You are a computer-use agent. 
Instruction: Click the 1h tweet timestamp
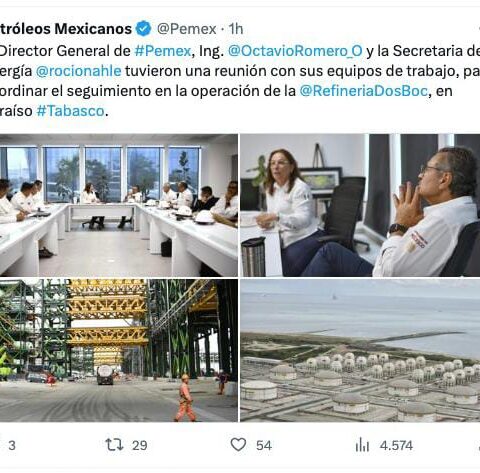point(236,29)
